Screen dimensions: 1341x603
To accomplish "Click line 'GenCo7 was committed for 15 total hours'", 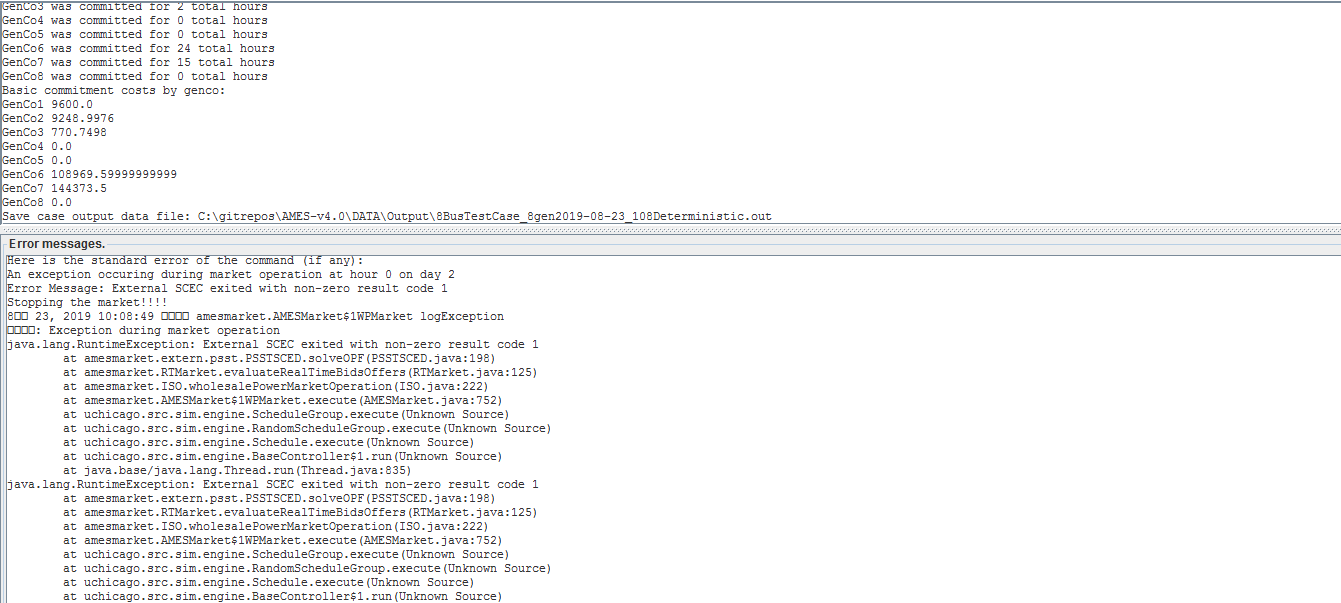I will click(138, 62).
